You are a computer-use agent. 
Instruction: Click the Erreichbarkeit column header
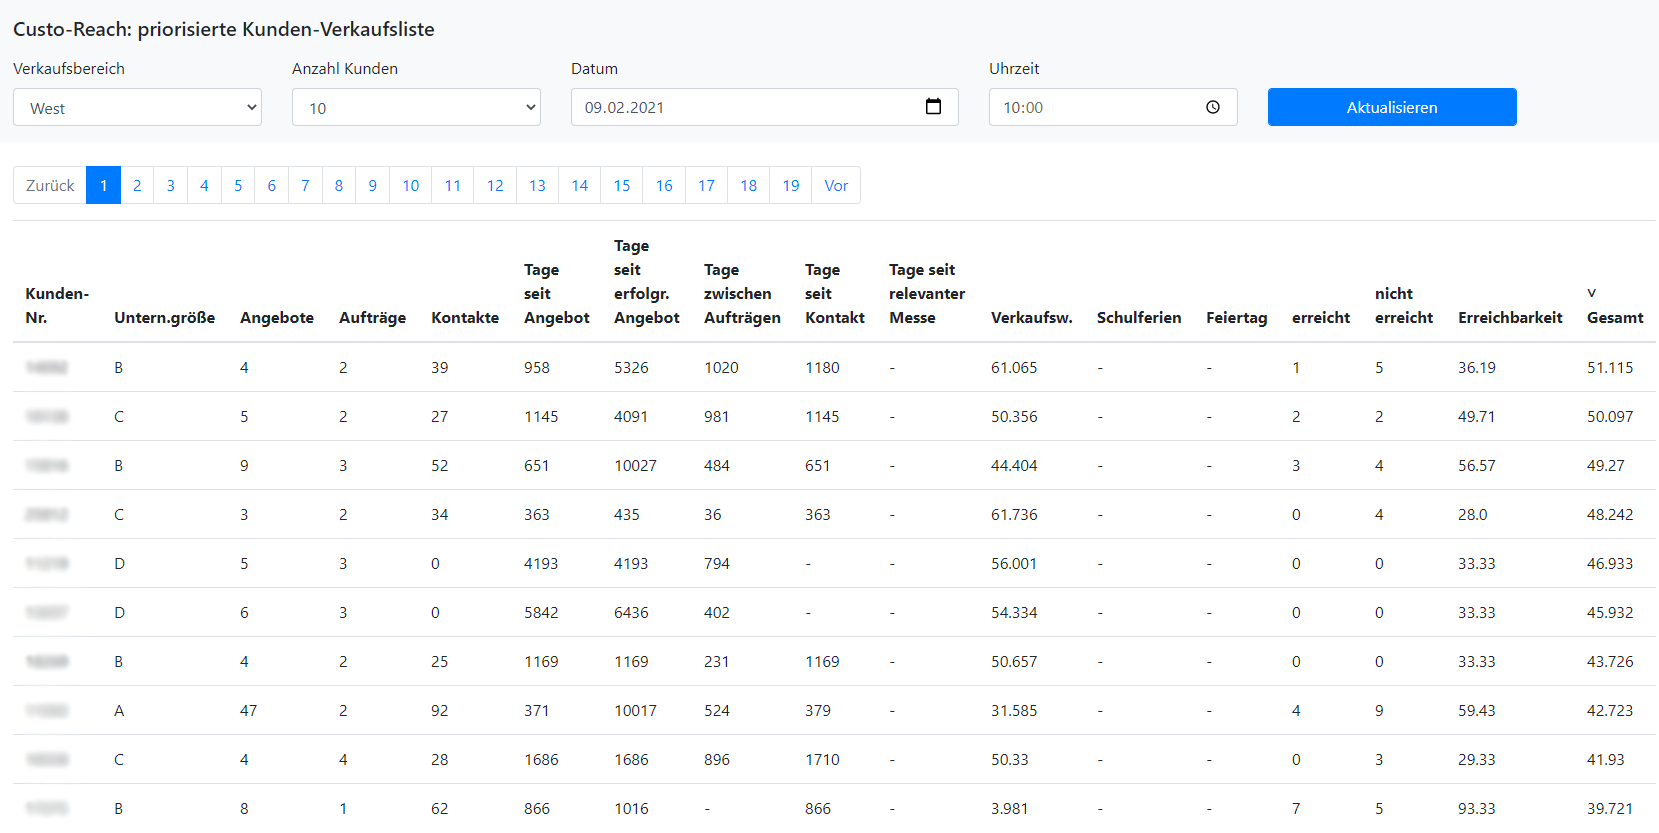tap(1510, 317)
